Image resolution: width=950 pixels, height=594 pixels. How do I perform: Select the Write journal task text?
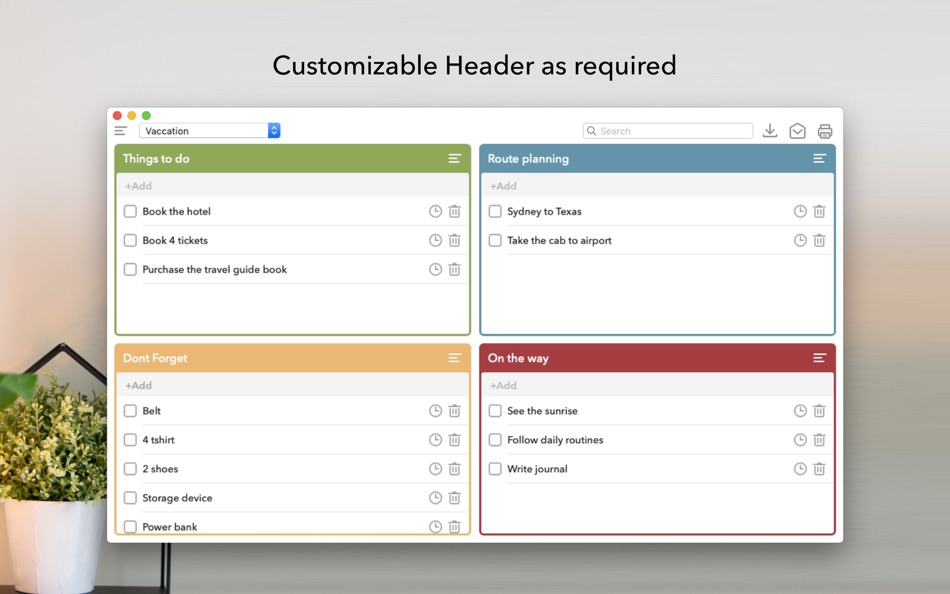537,469
